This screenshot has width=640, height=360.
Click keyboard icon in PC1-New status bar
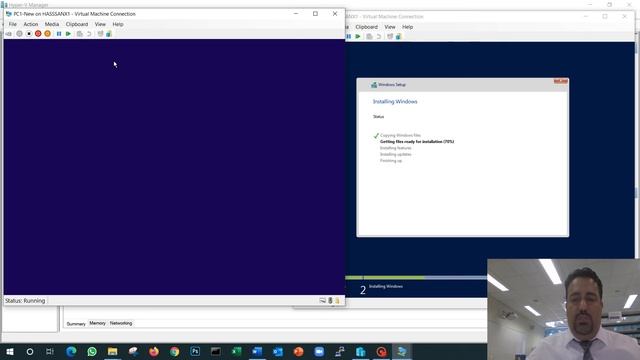pyautogui.click(x=322, y=301)
